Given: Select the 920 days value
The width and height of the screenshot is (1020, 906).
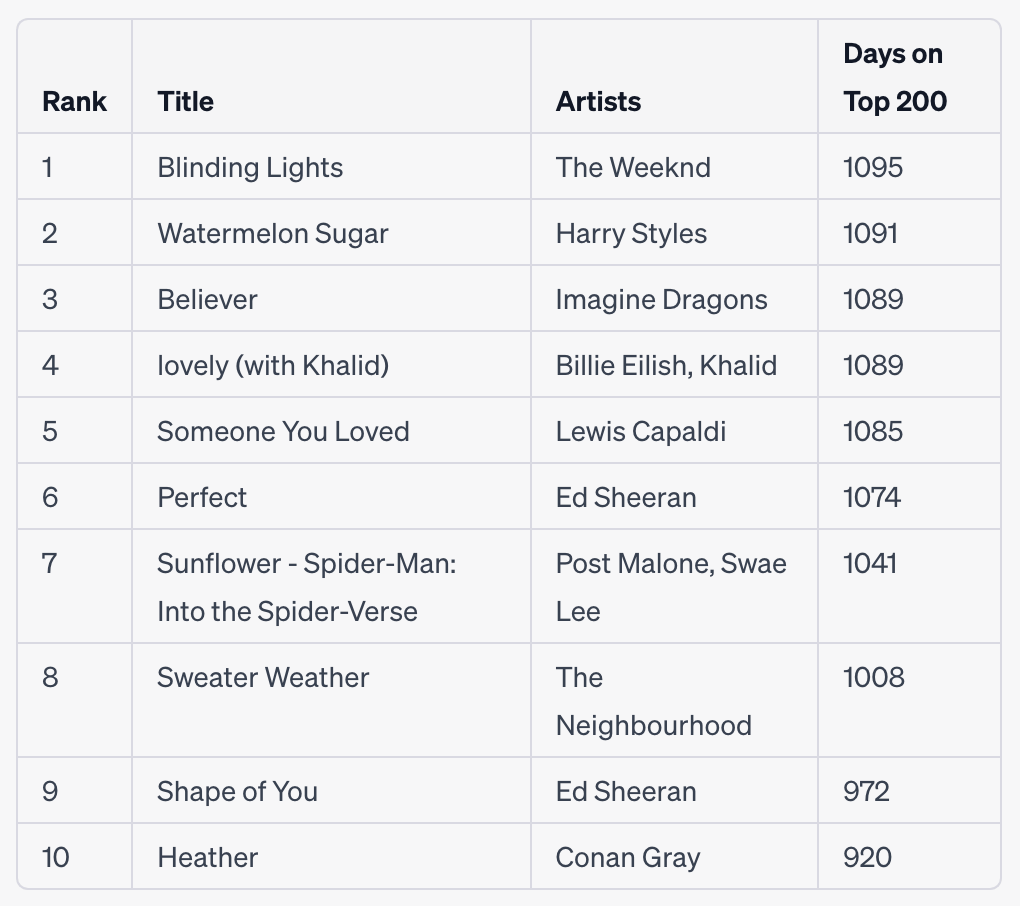Looking at the screenshot, I should point(867,857).
